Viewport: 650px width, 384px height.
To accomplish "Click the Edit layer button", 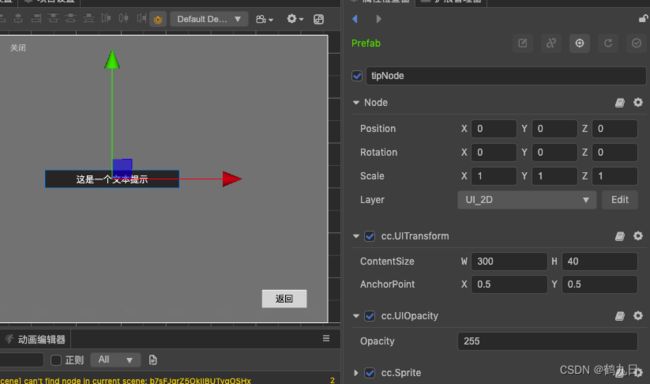I will point(619,200).
